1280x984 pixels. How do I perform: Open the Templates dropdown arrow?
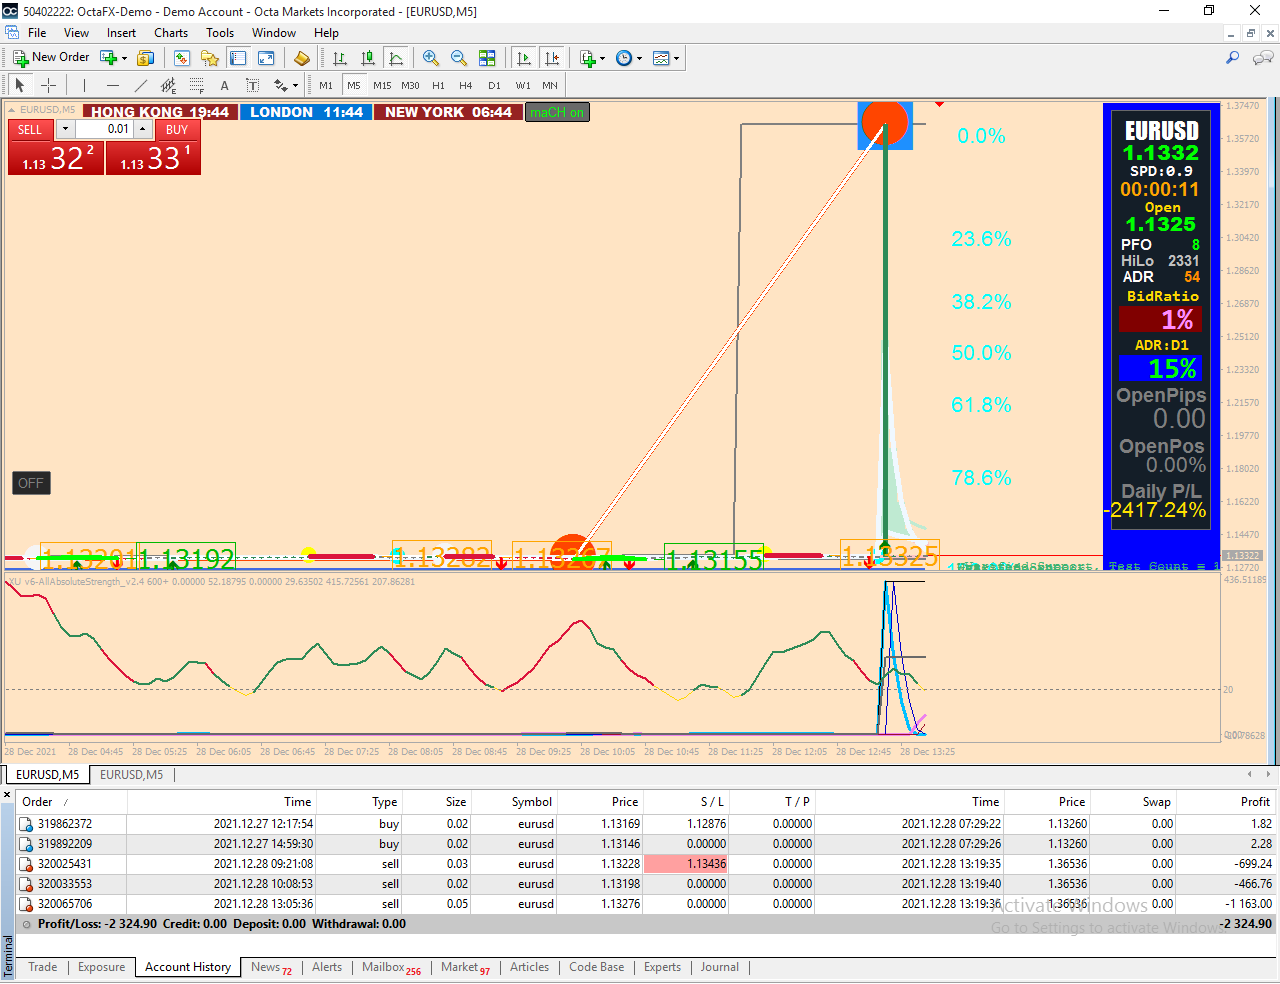coord(677,59)
